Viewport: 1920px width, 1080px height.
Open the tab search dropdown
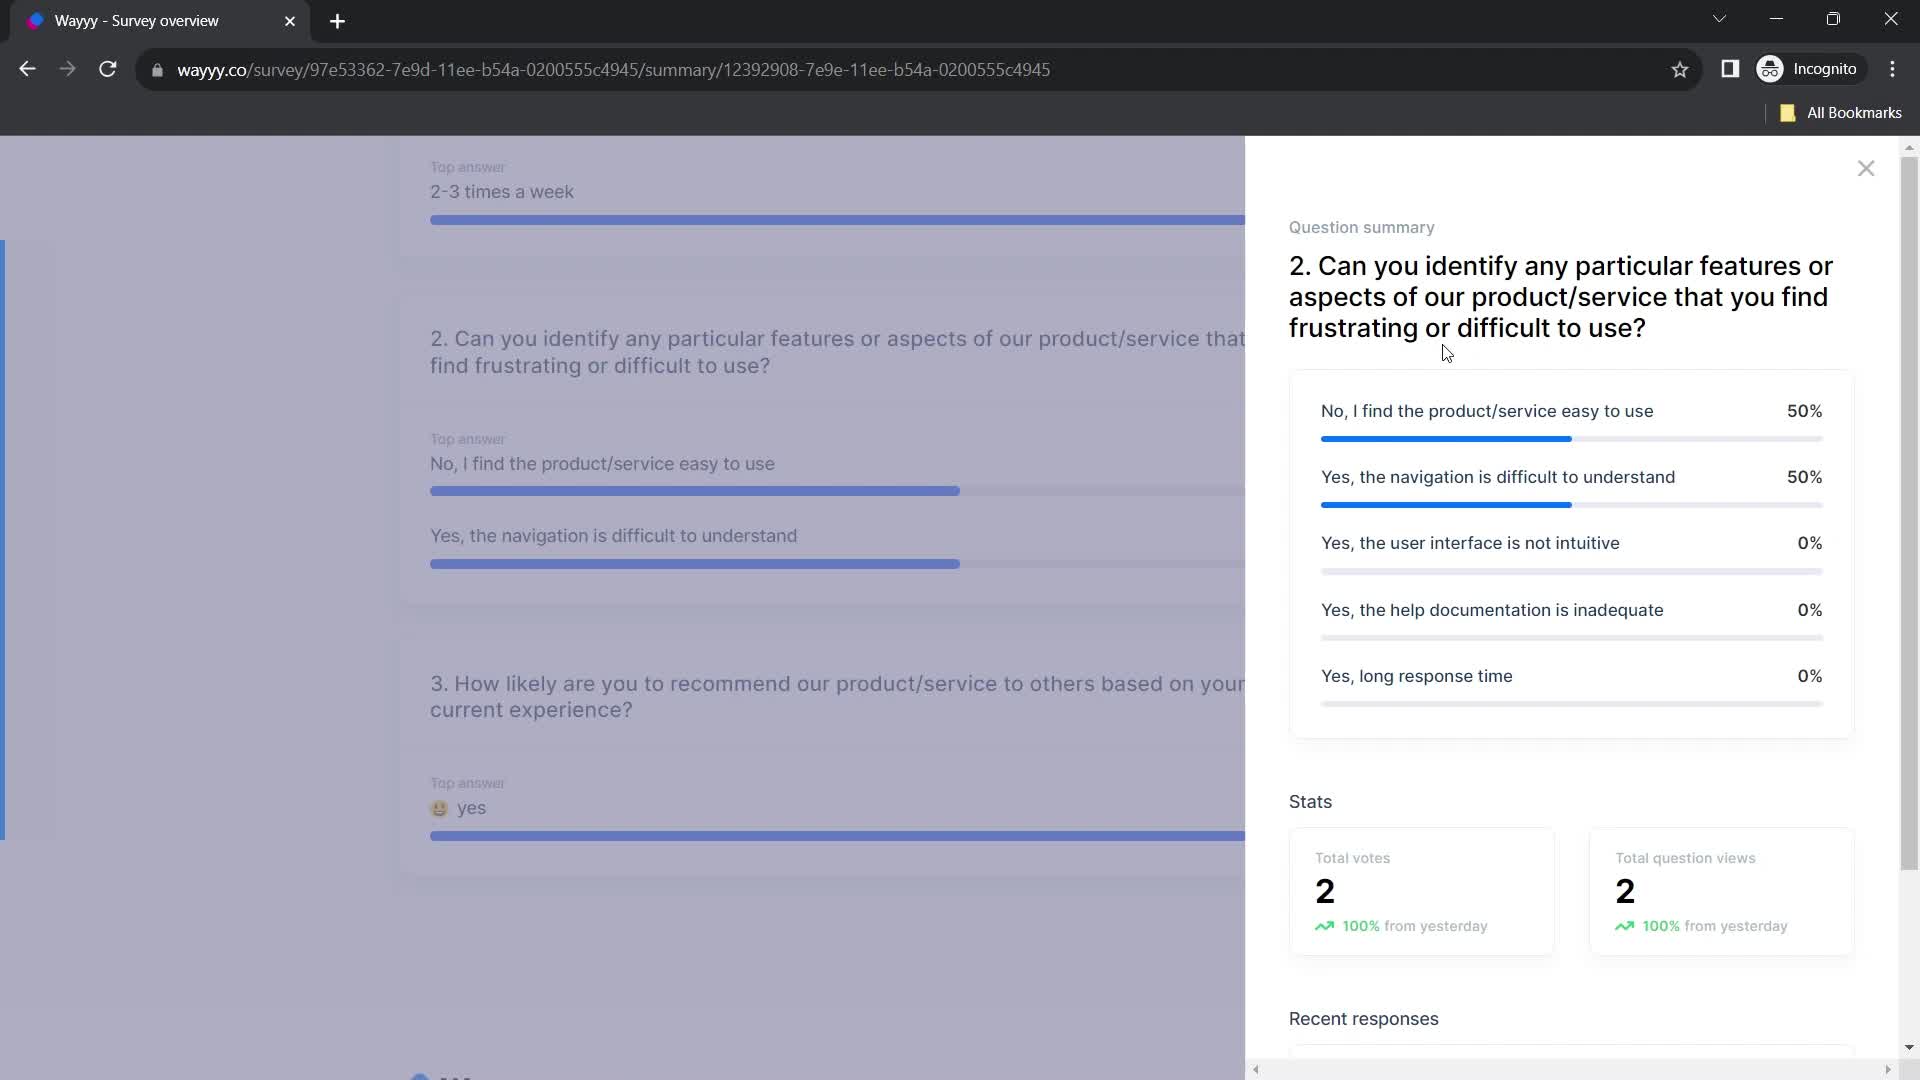click(x=1719, y=19)
